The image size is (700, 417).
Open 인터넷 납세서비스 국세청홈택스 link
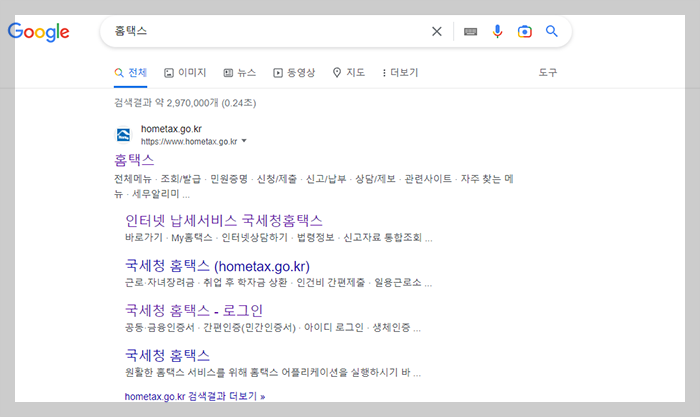pyautogui.click(x=224, y=221)
